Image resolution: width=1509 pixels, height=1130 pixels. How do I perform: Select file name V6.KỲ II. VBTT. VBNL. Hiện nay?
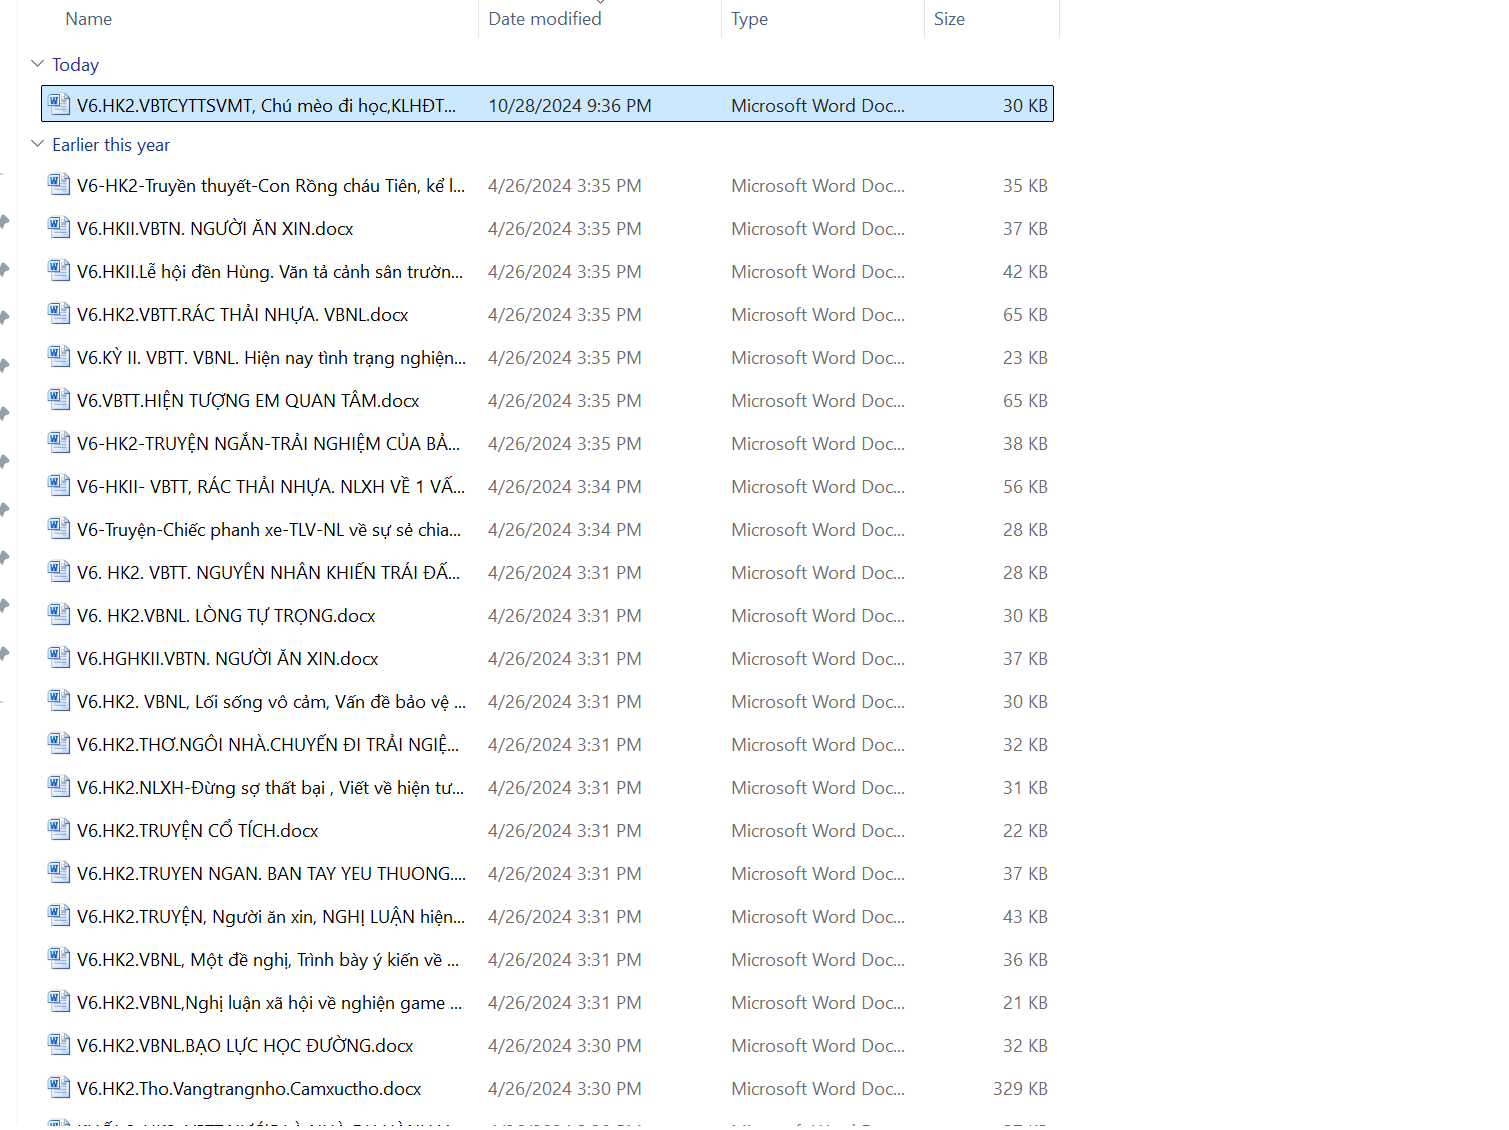pyautogui.click(x=271, y=358)
